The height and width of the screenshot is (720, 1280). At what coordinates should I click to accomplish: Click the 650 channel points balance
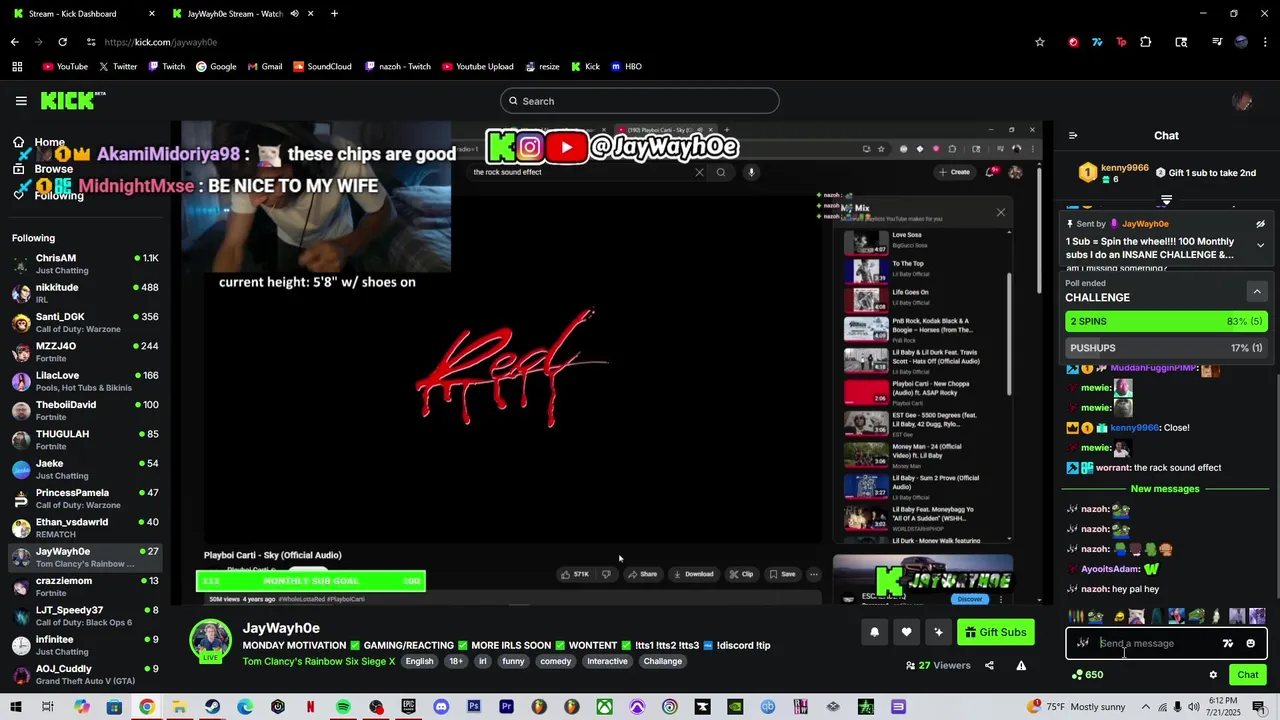coord(1087,675)
